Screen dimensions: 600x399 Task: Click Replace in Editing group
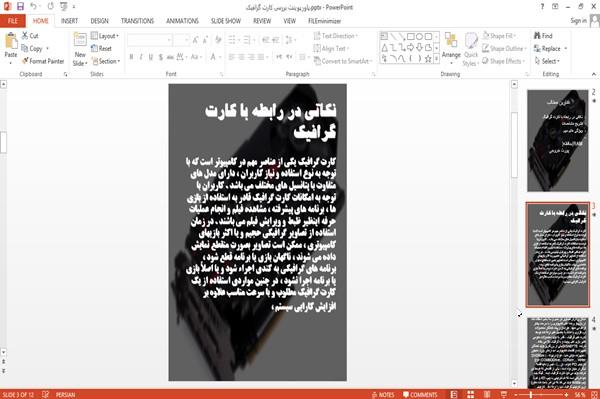[550, 49]
